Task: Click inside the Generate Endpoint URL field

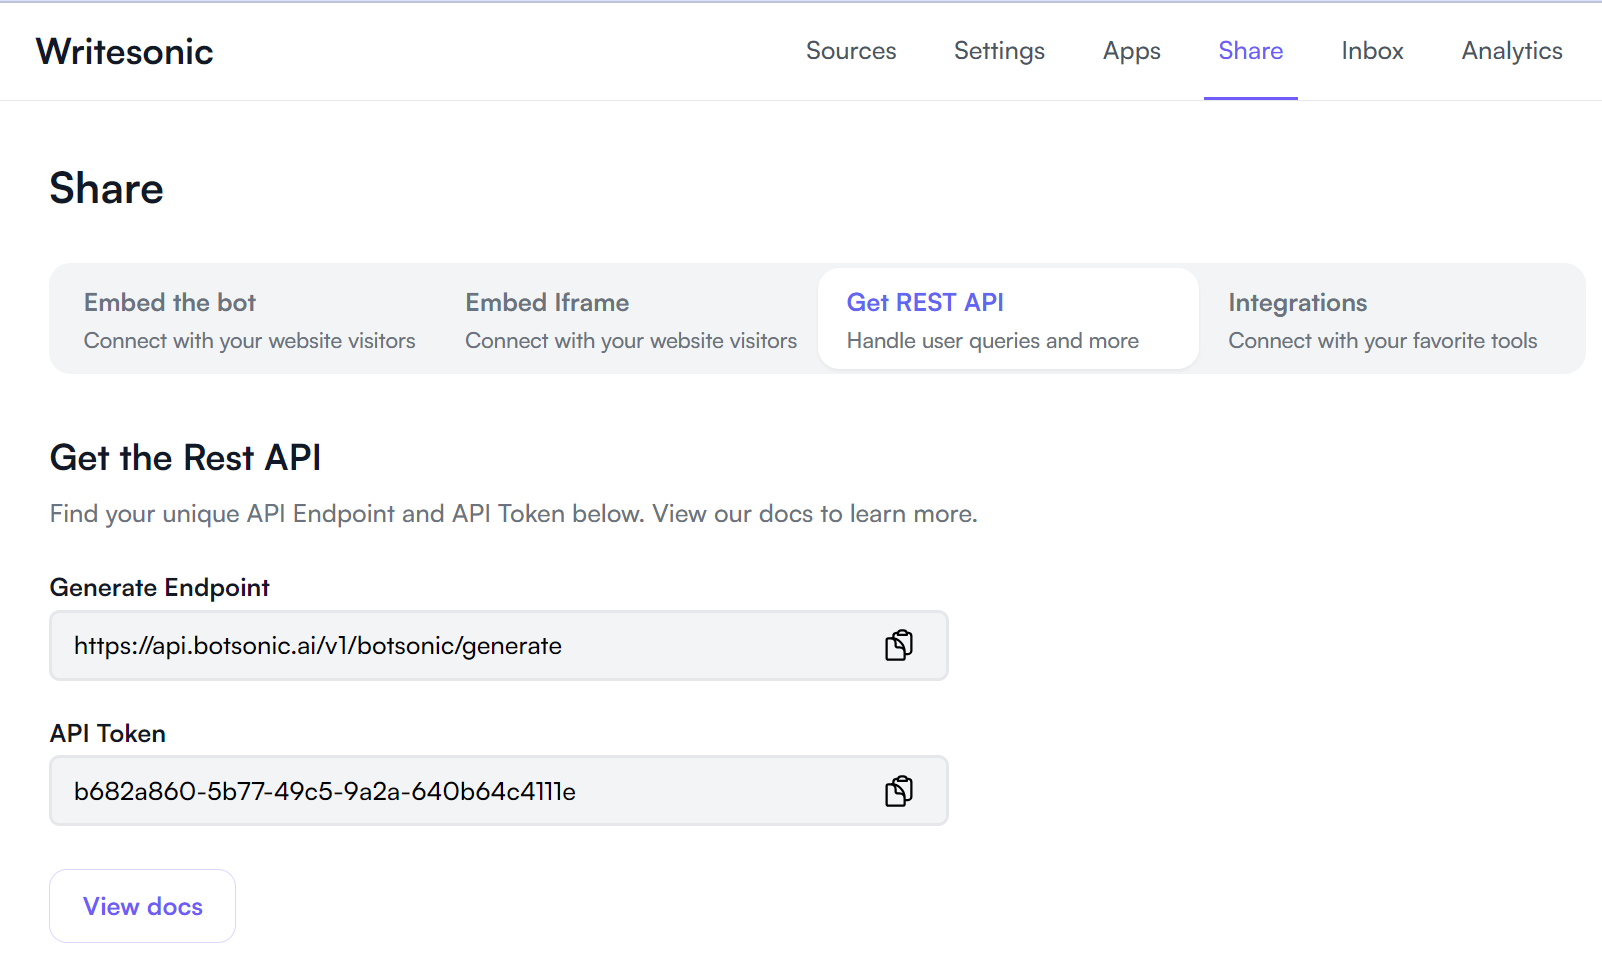Action: pos(450,646)
